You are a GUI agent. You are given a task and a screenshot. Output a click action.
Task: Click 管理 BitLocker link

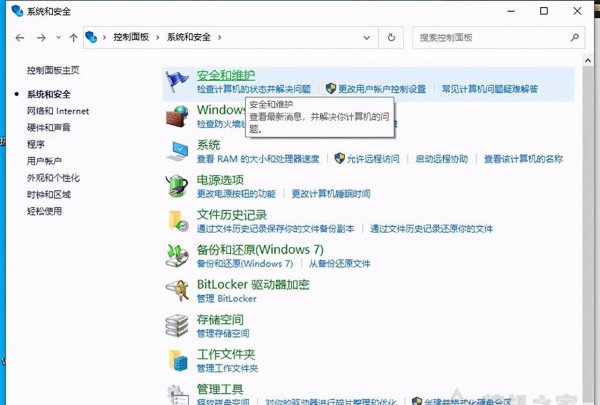click(x=227, y=299)
